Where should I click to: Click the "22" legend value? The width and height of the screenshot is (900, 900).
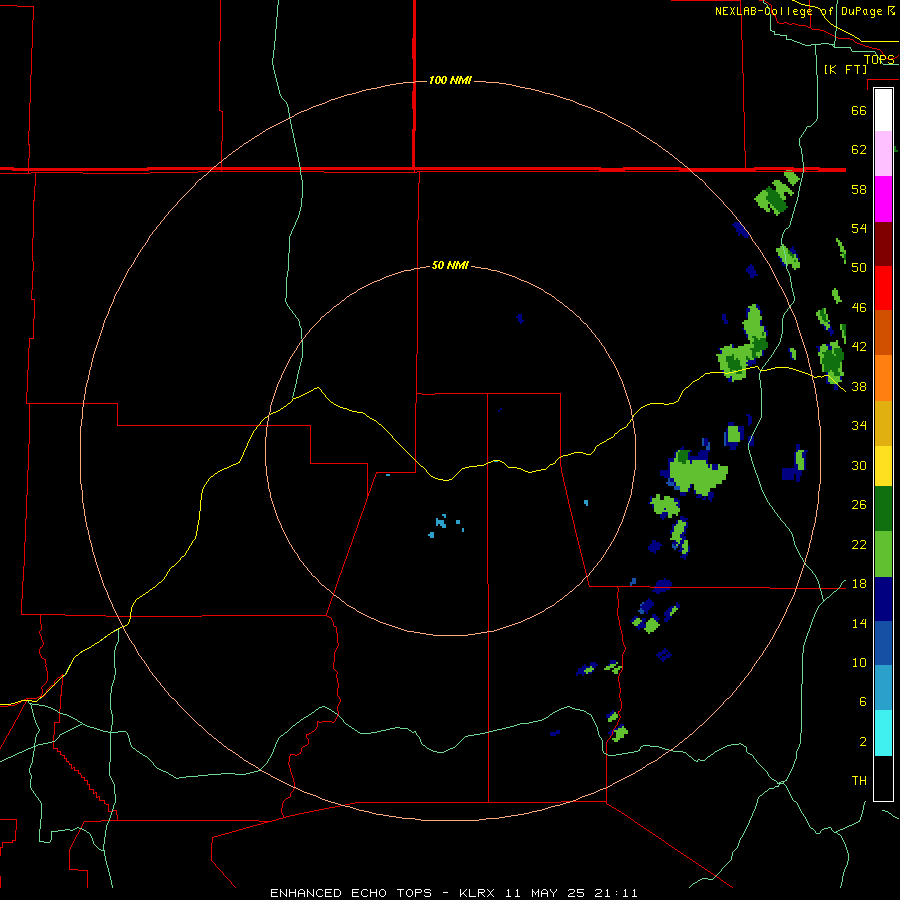click(x=859, y=544)
